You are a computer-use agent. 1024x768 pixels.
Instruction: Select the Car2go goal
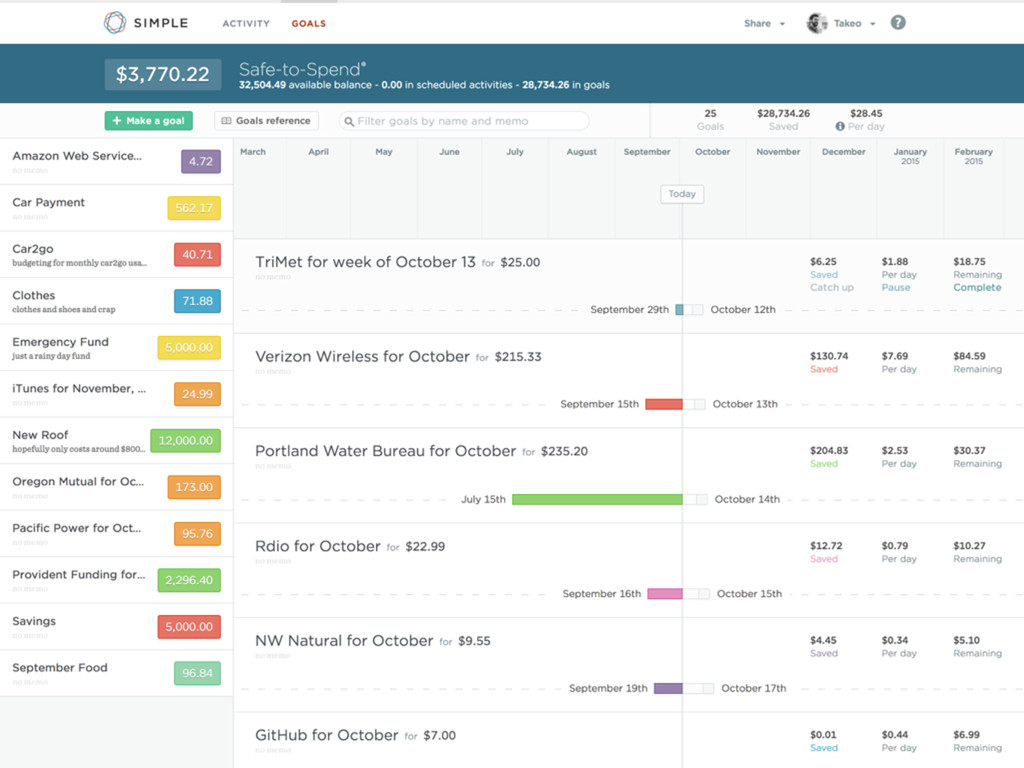point(116,255)
